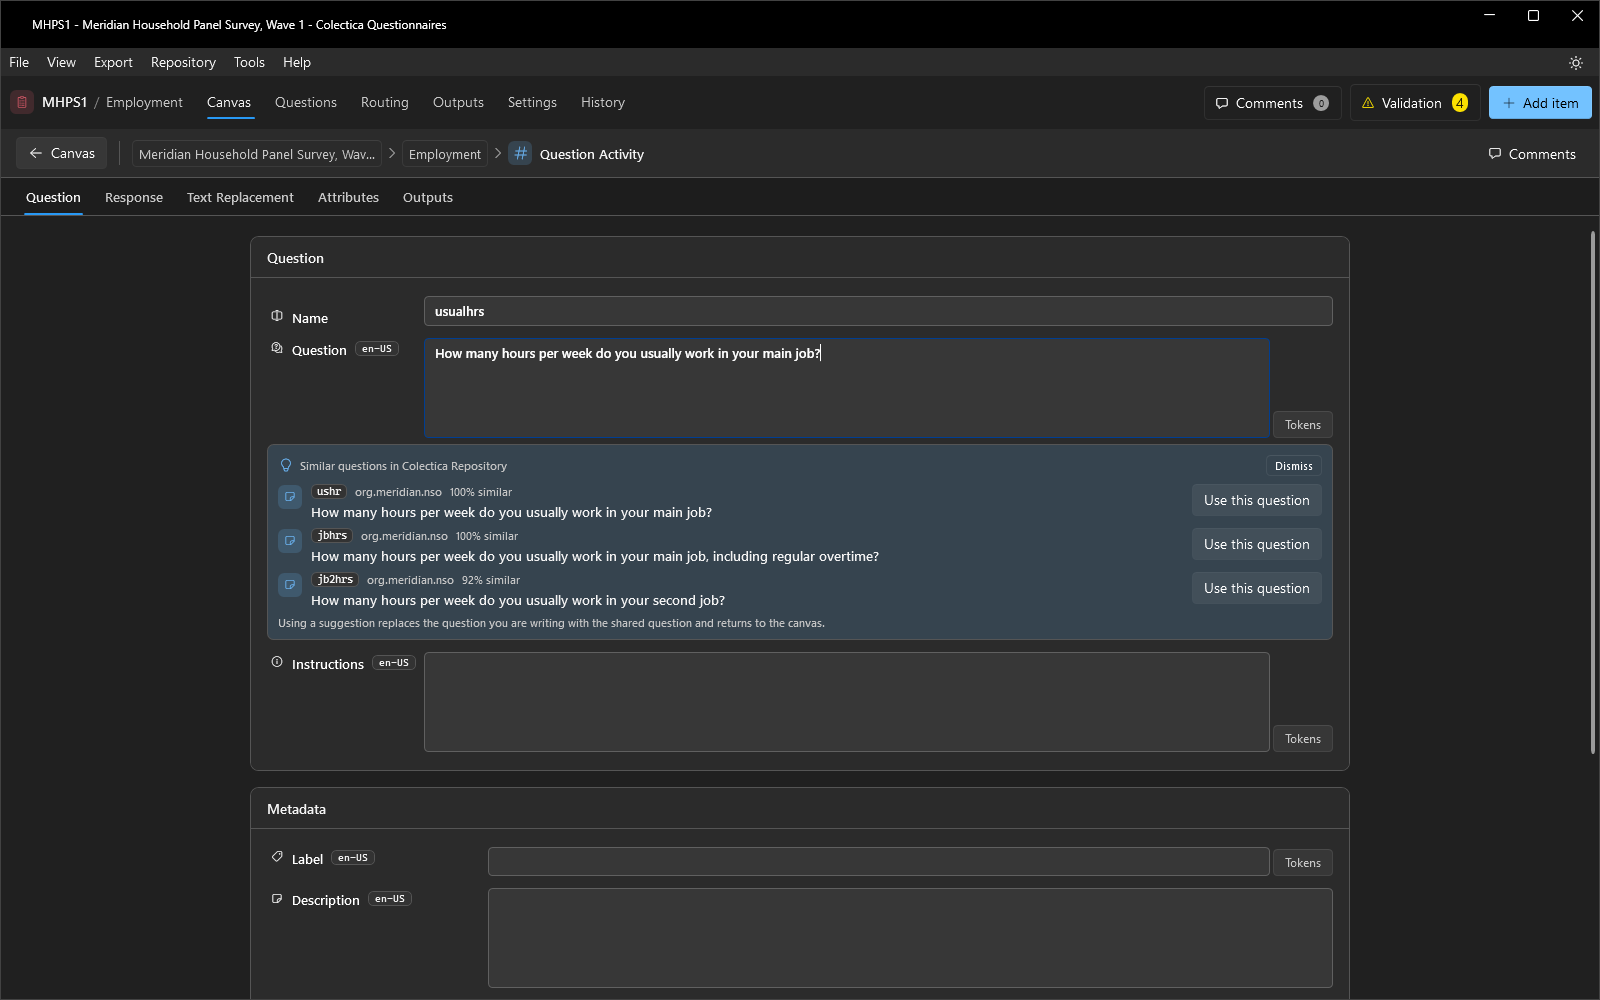
Task: Open Comments panel with 0 count
Action: 1272,103
